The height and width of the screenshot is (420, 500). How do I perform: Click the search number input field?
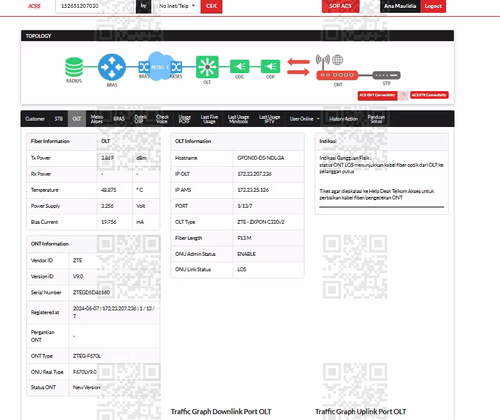pyautogui.click(x=95, y=6)
